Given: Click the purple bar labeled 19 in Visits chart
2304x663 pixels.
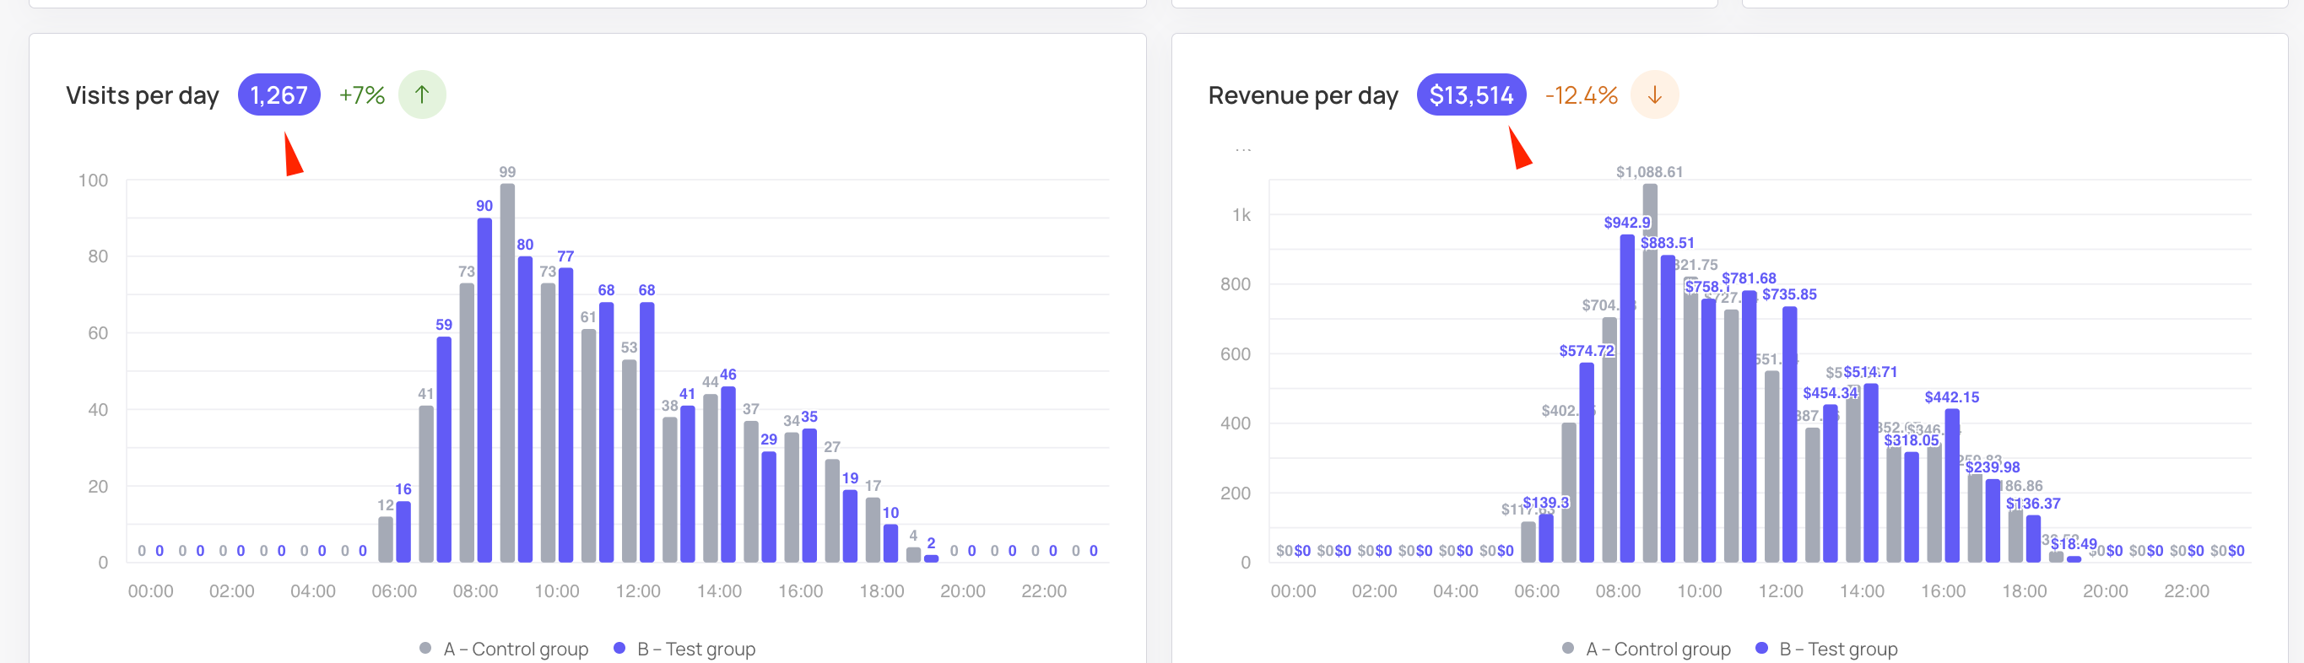Looking at the screenshot, I should [850, 526].
